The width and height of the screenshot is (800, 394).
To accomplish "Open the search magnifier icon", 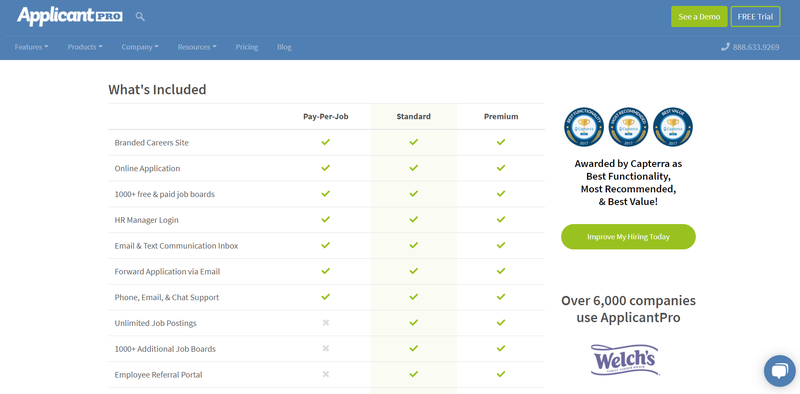I will click(140, 17).
